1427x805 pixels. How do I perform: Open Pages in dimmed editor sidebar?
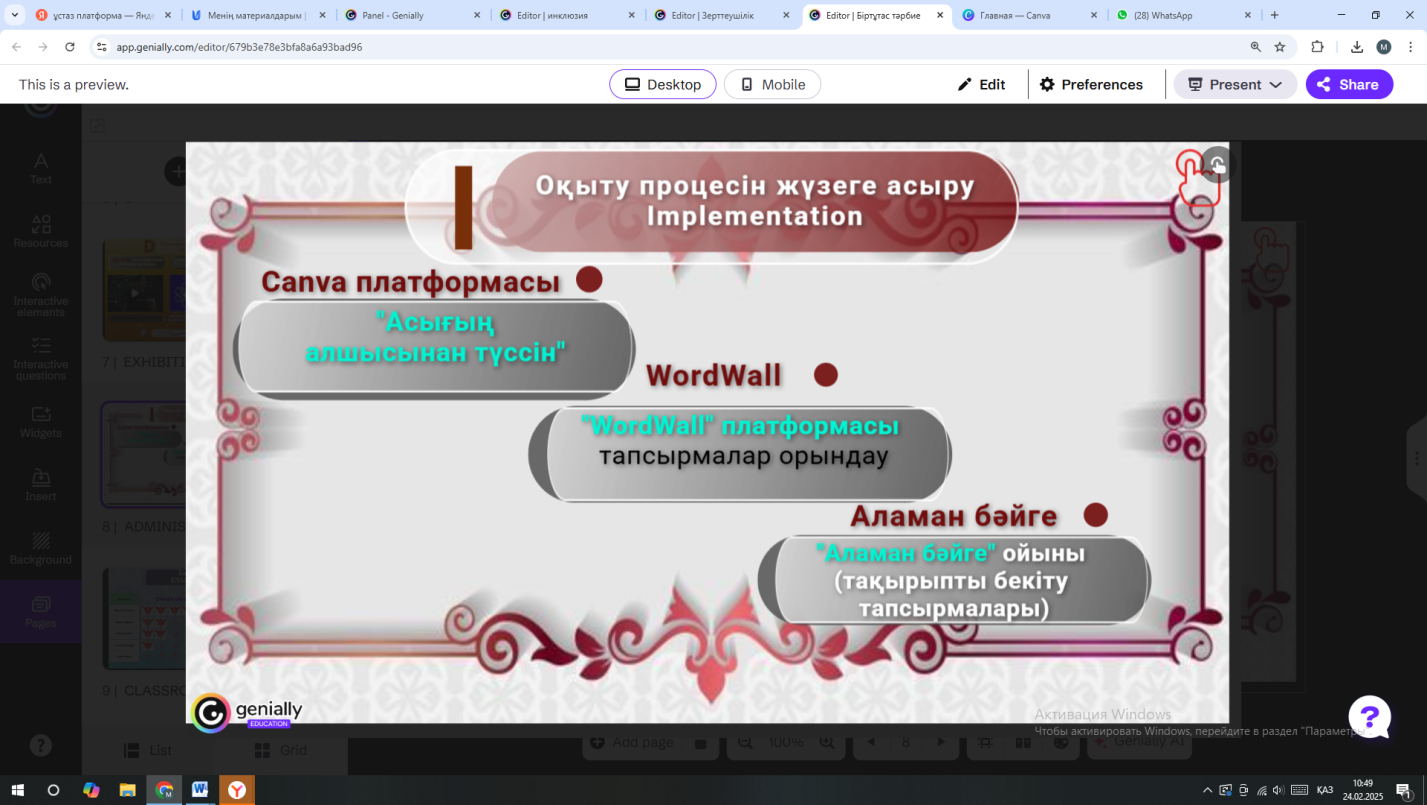pos(41,611)
